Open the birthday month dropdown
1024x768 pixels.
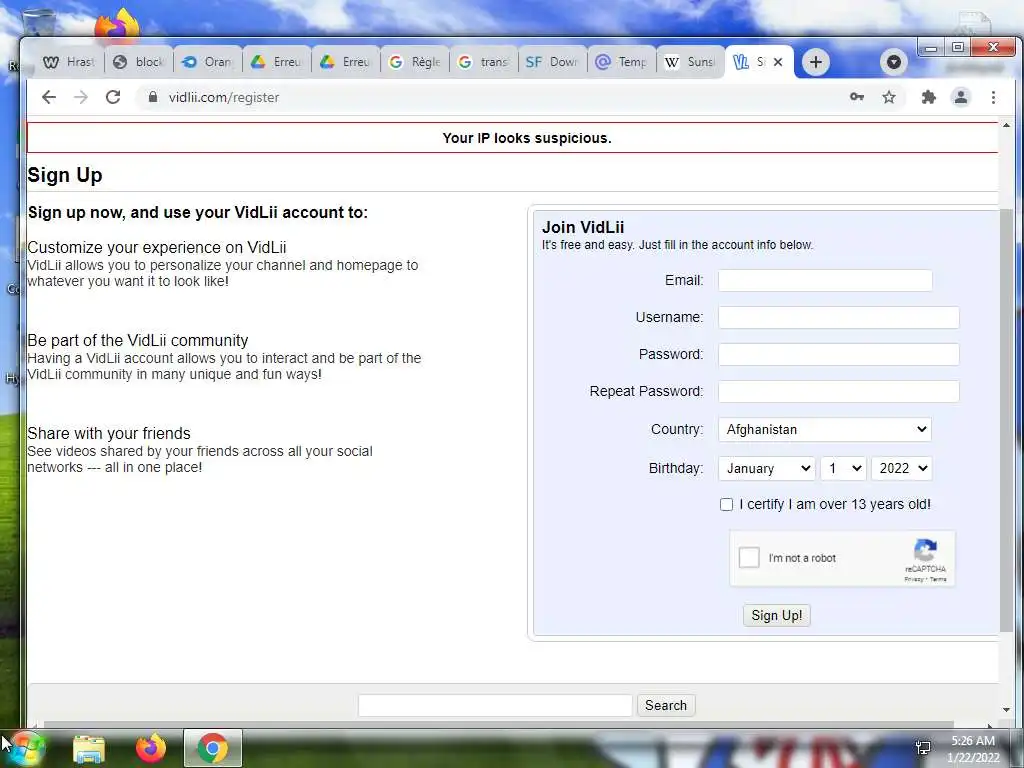point(767,468)
